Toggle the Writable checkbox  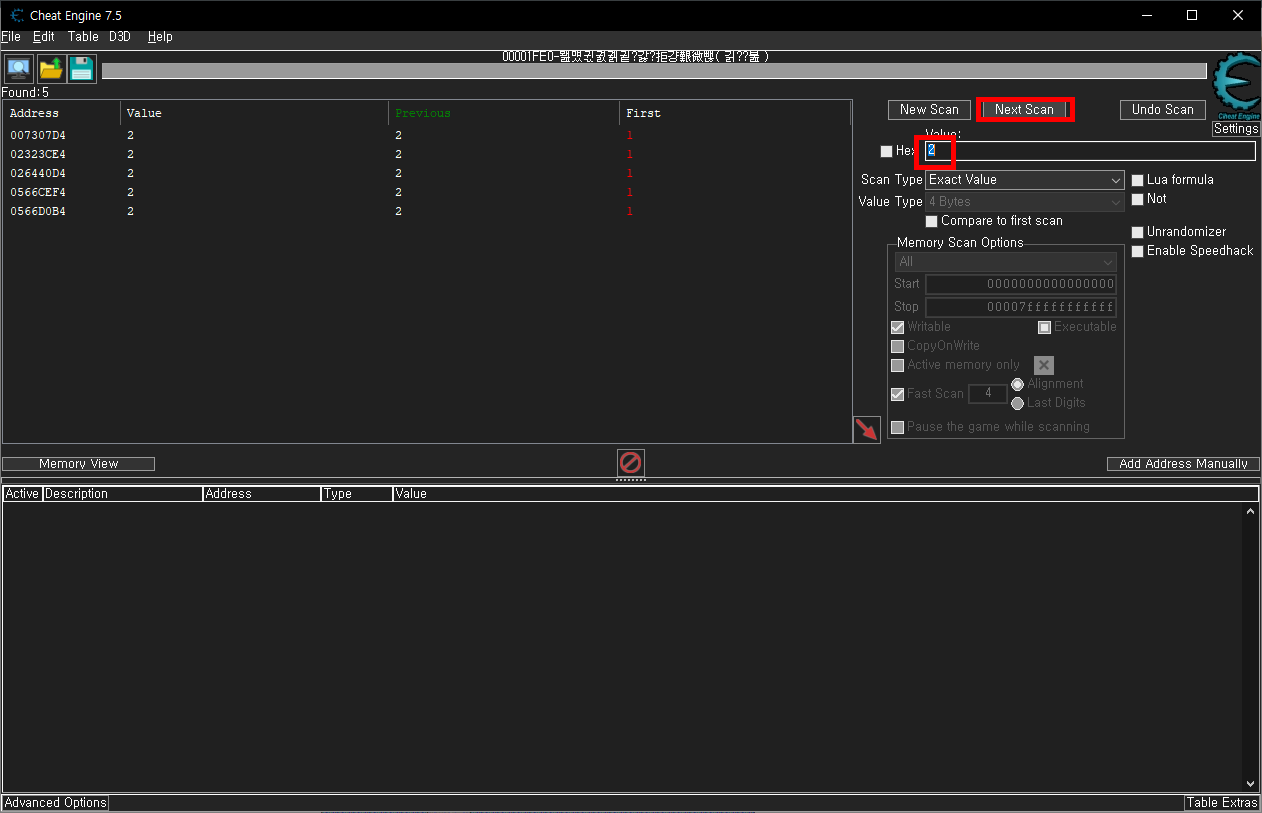coord(897,327)
